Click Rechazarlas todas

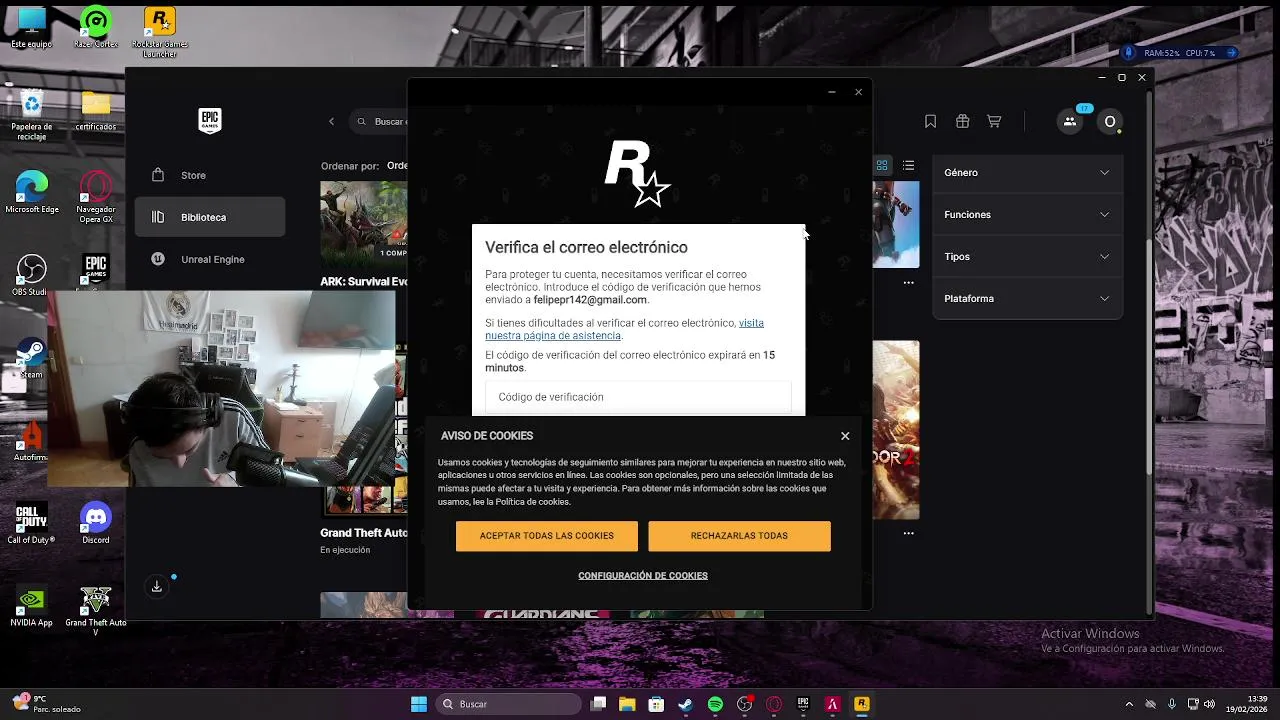point(739,536)
